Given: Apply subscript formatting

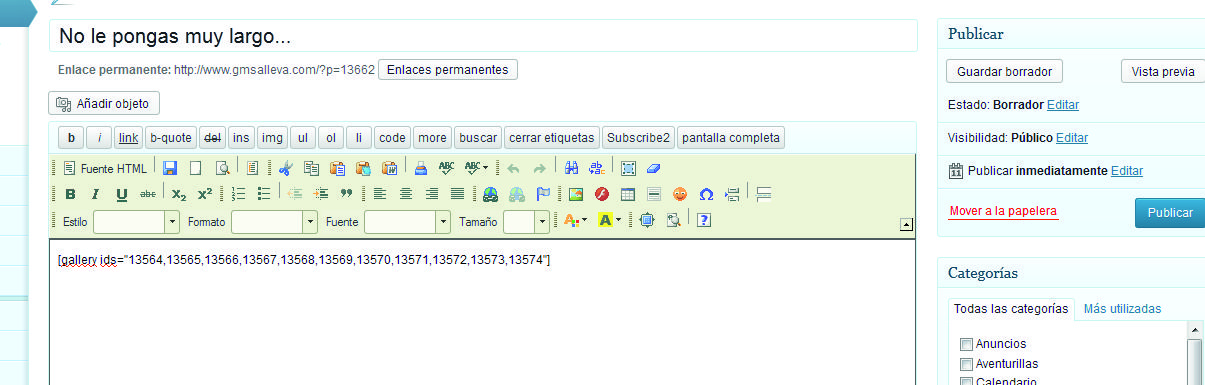Looking at the screenshot, I should 179,194.
